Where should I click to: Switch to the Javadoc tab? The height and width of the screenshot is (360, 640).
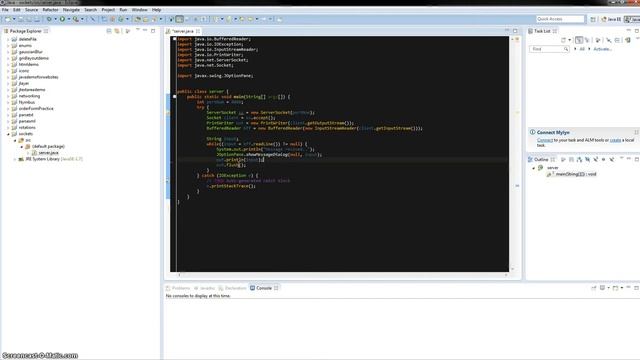(204, 288)
